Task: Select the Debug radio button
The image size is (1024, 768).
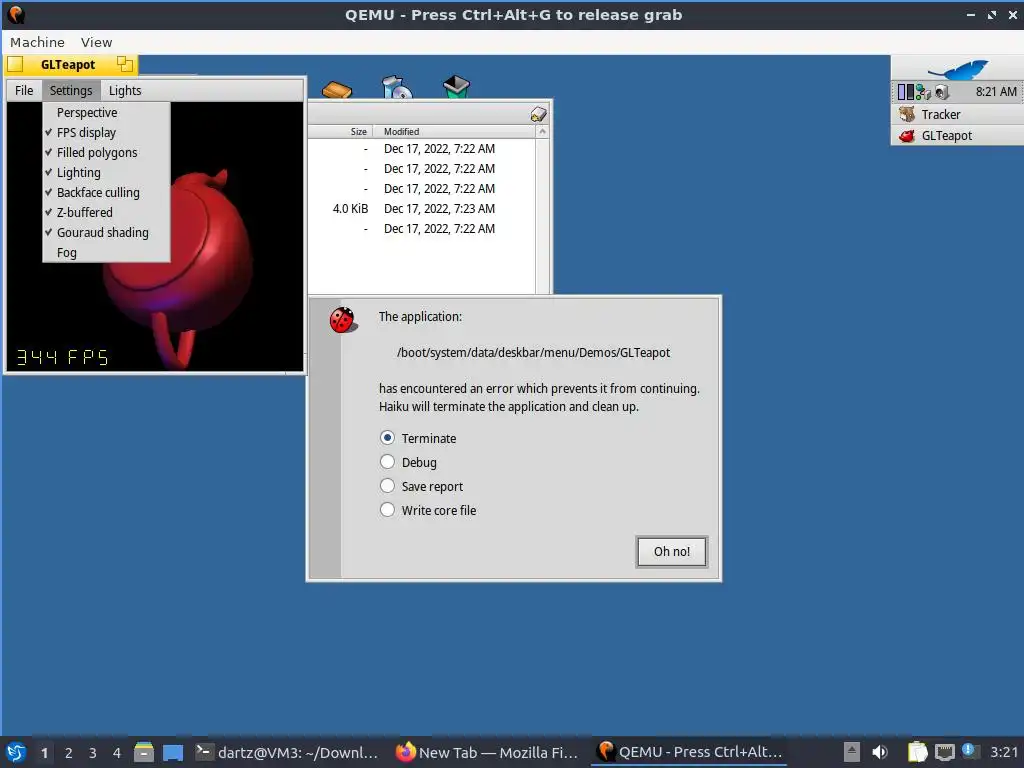Action: (387, 462)
